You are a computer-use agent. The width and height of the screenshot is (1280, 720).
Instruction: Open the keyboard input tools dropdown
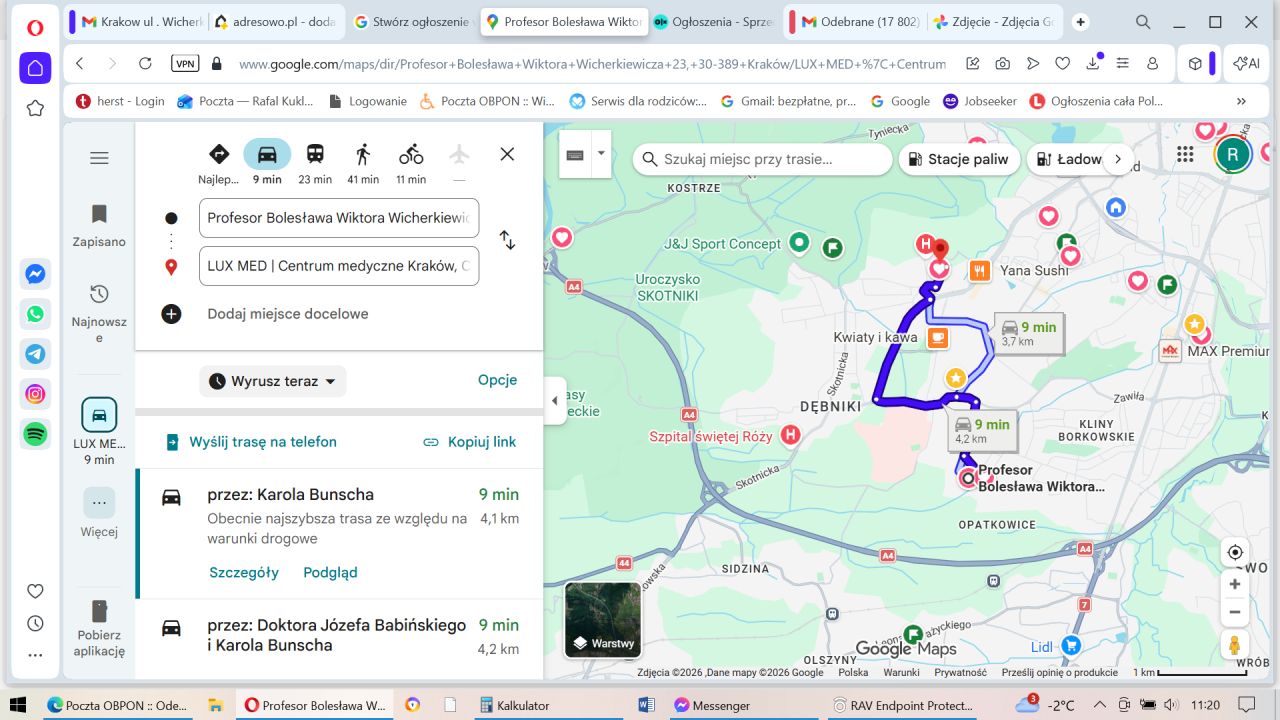(601, 154)
